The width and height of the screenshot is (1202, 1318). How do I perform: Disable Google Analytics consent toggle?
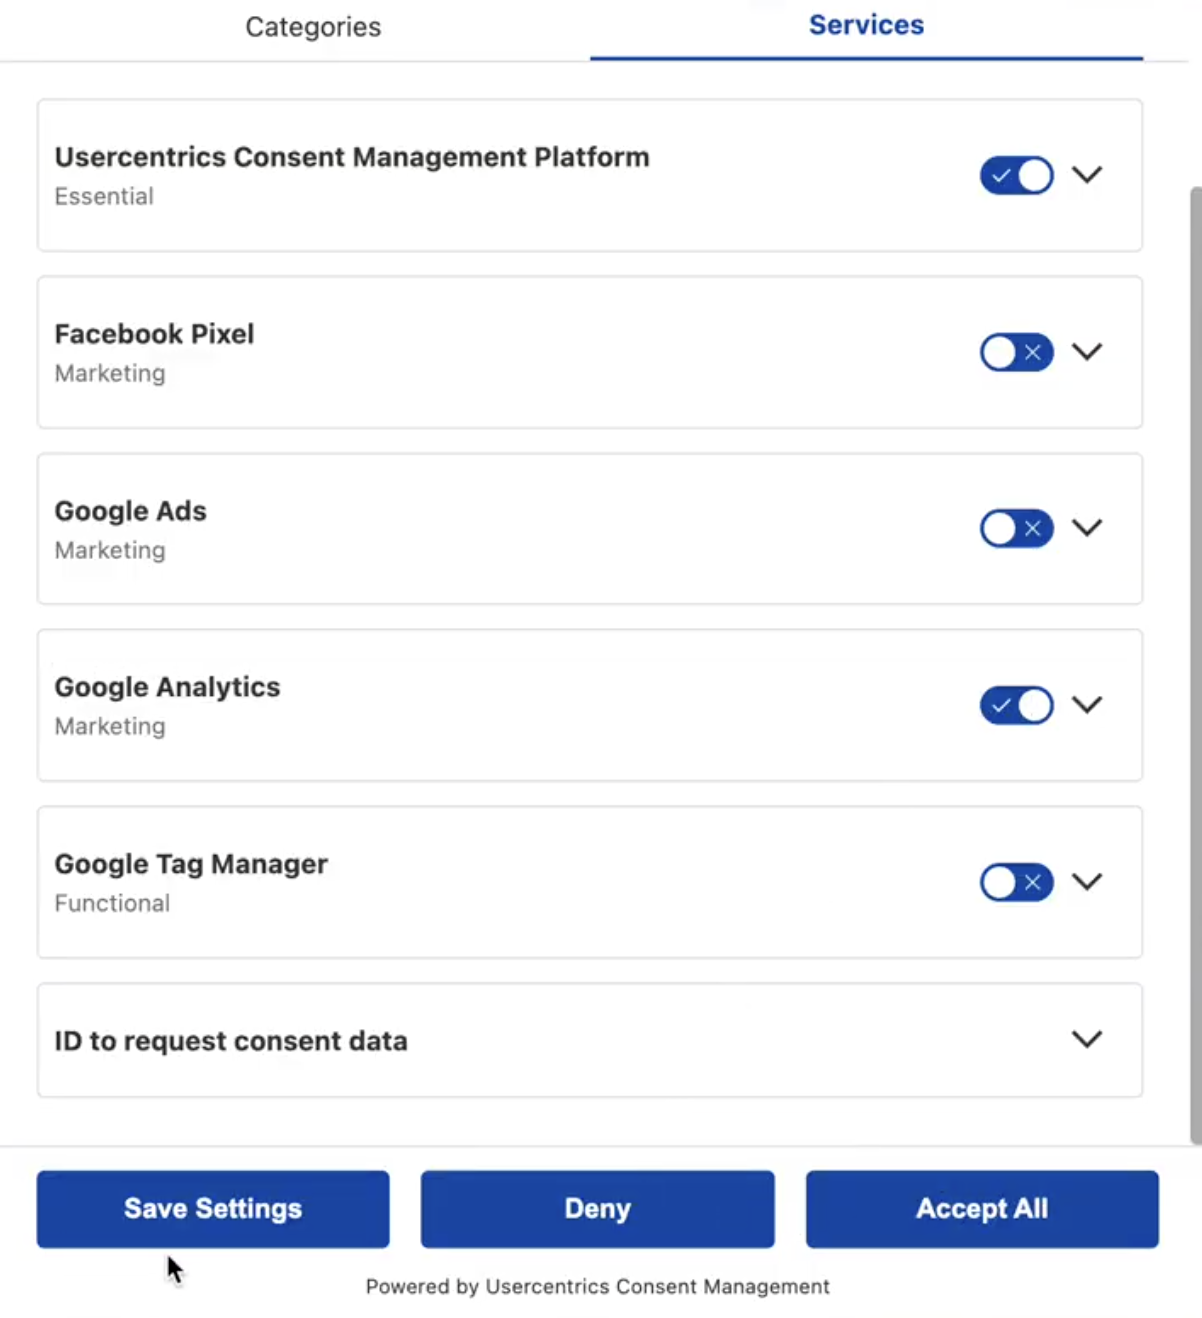point(1016,705)
